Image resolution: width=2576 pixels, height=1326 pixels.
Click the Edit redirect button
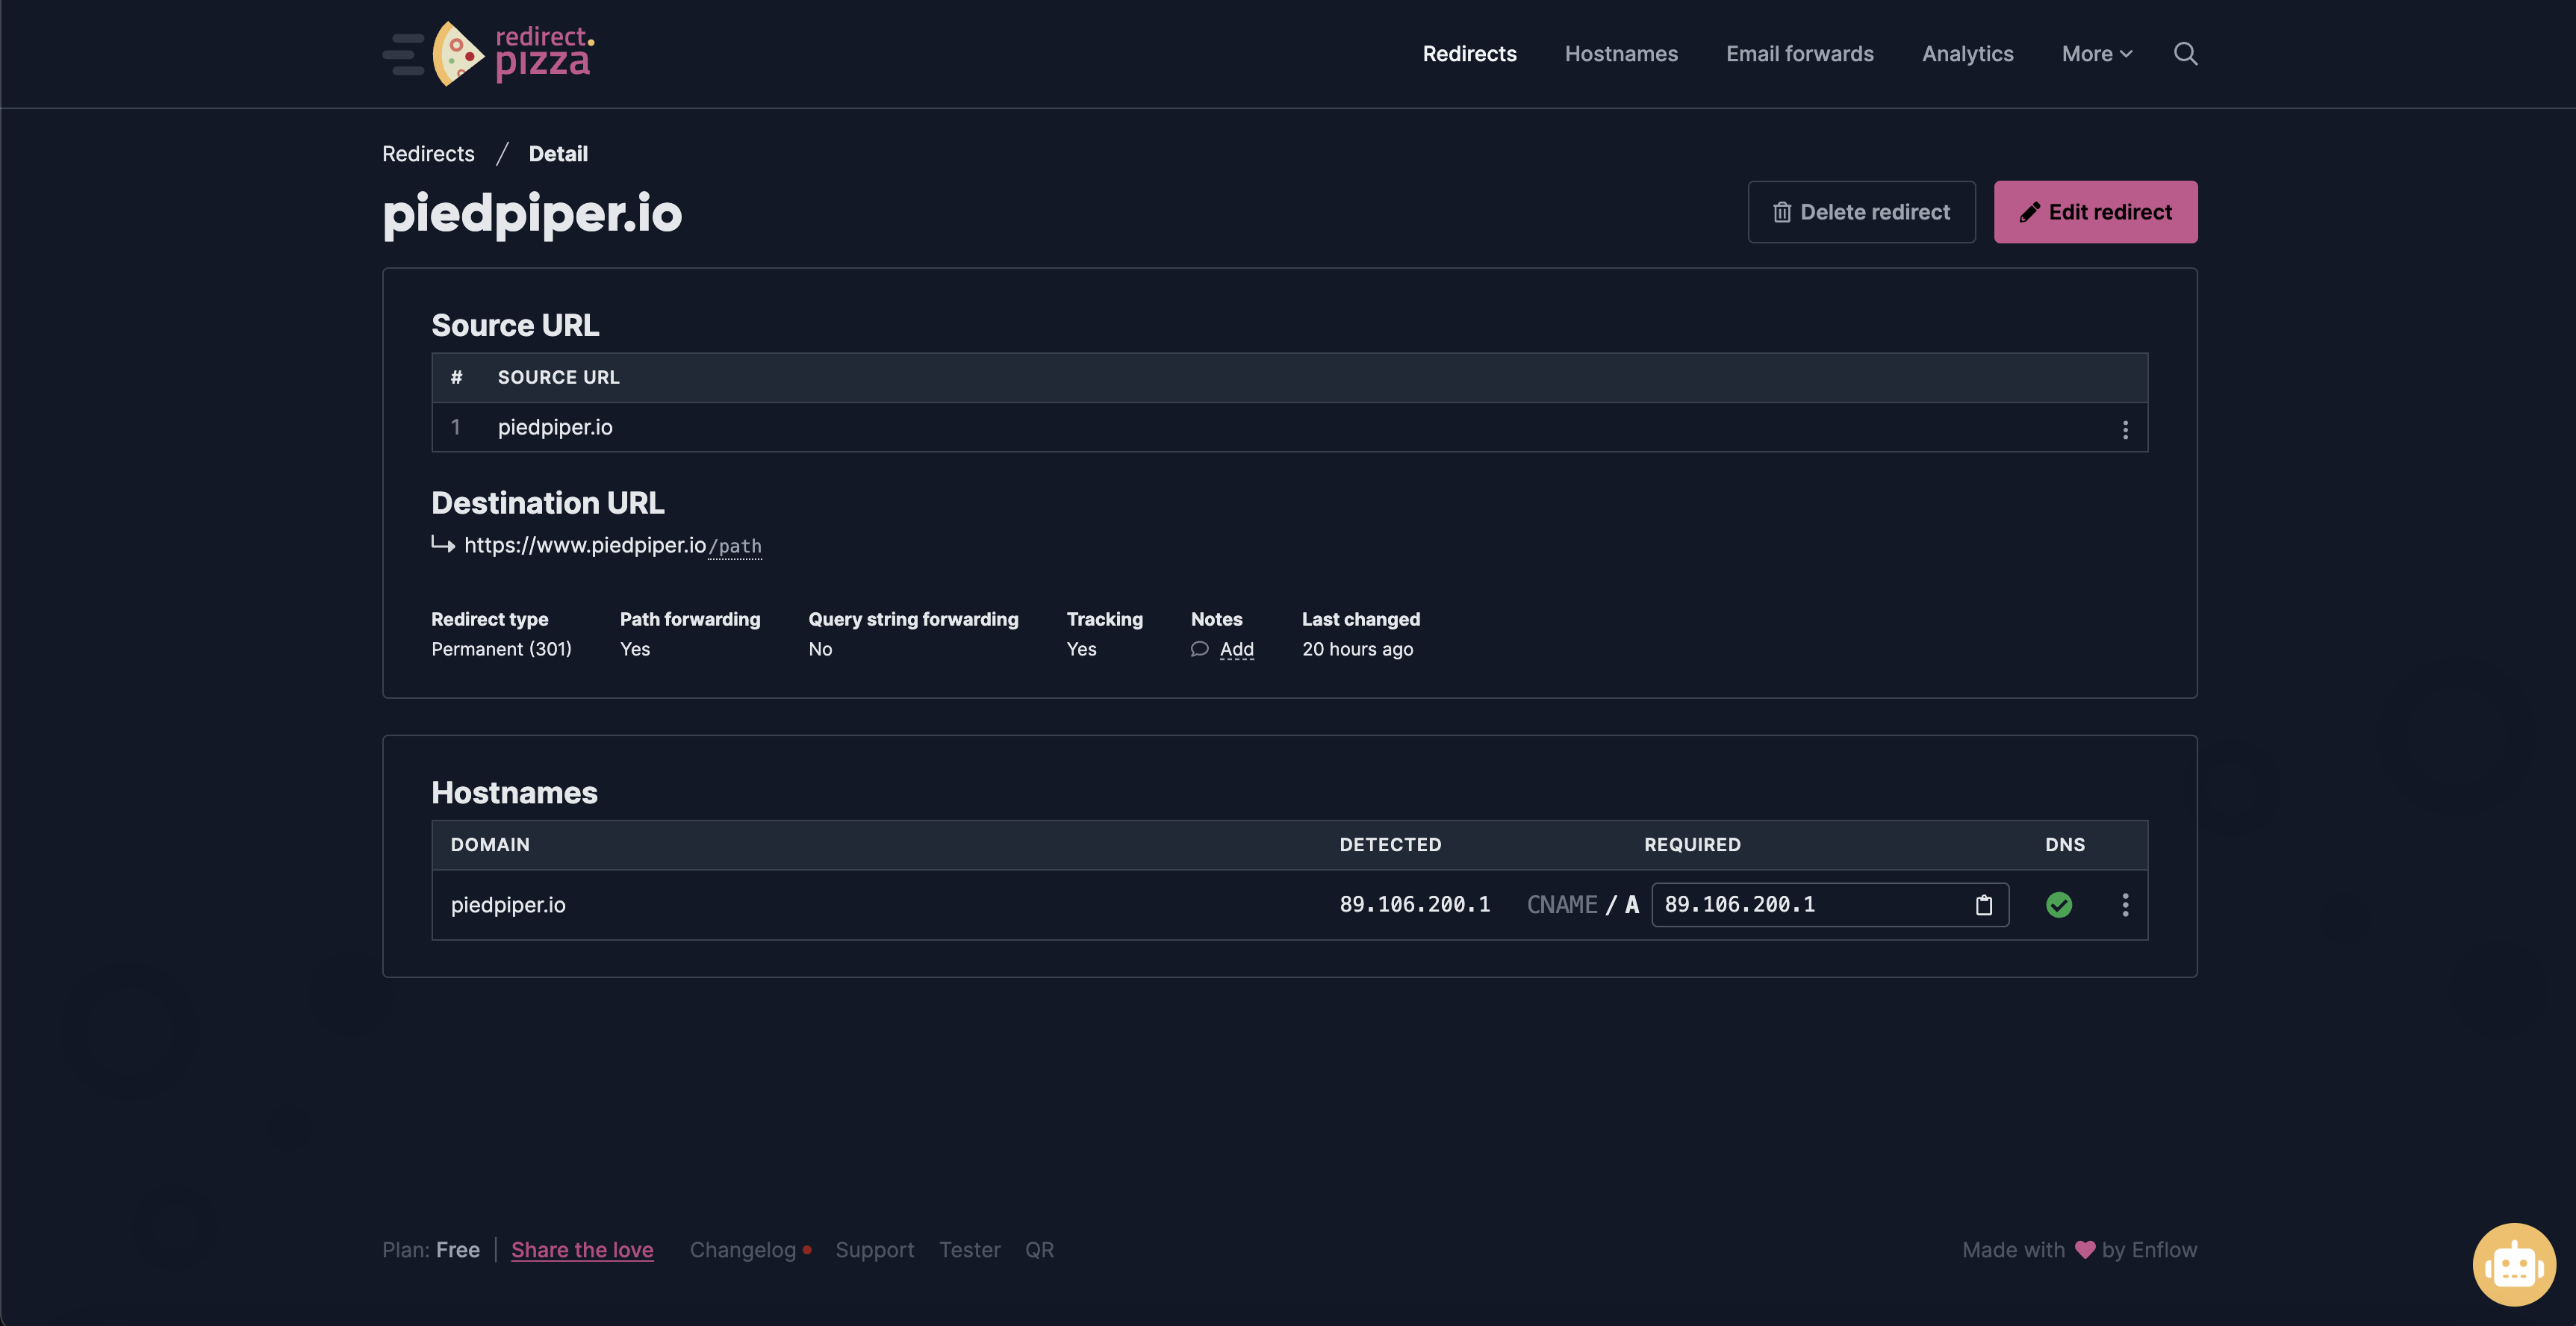pyautogui.click(x=2095, y=212)
